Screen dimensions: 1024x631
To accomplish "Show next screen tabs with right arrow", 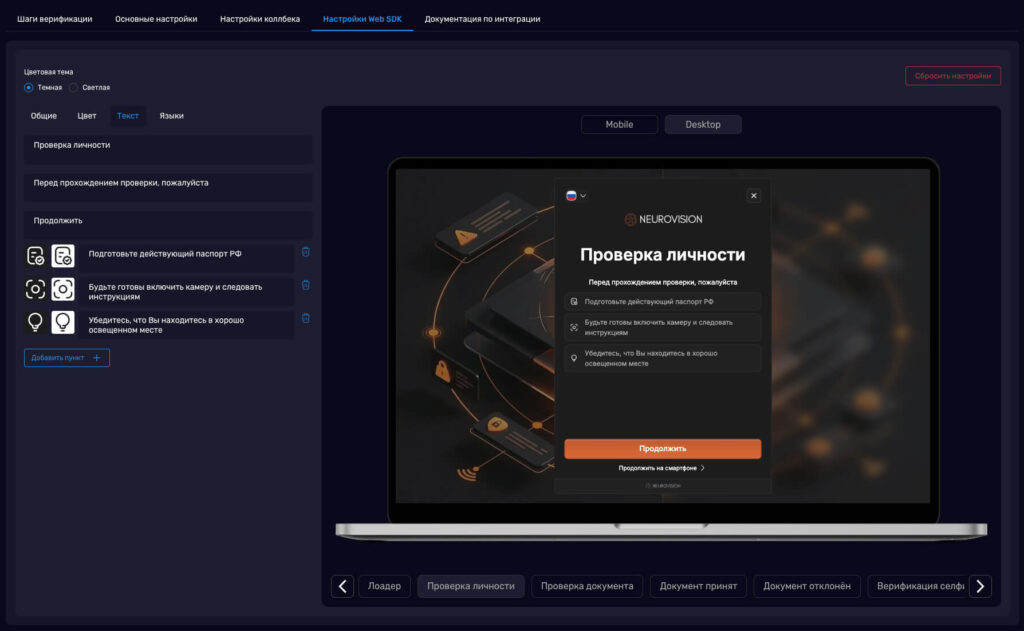I will click(980, 586).
